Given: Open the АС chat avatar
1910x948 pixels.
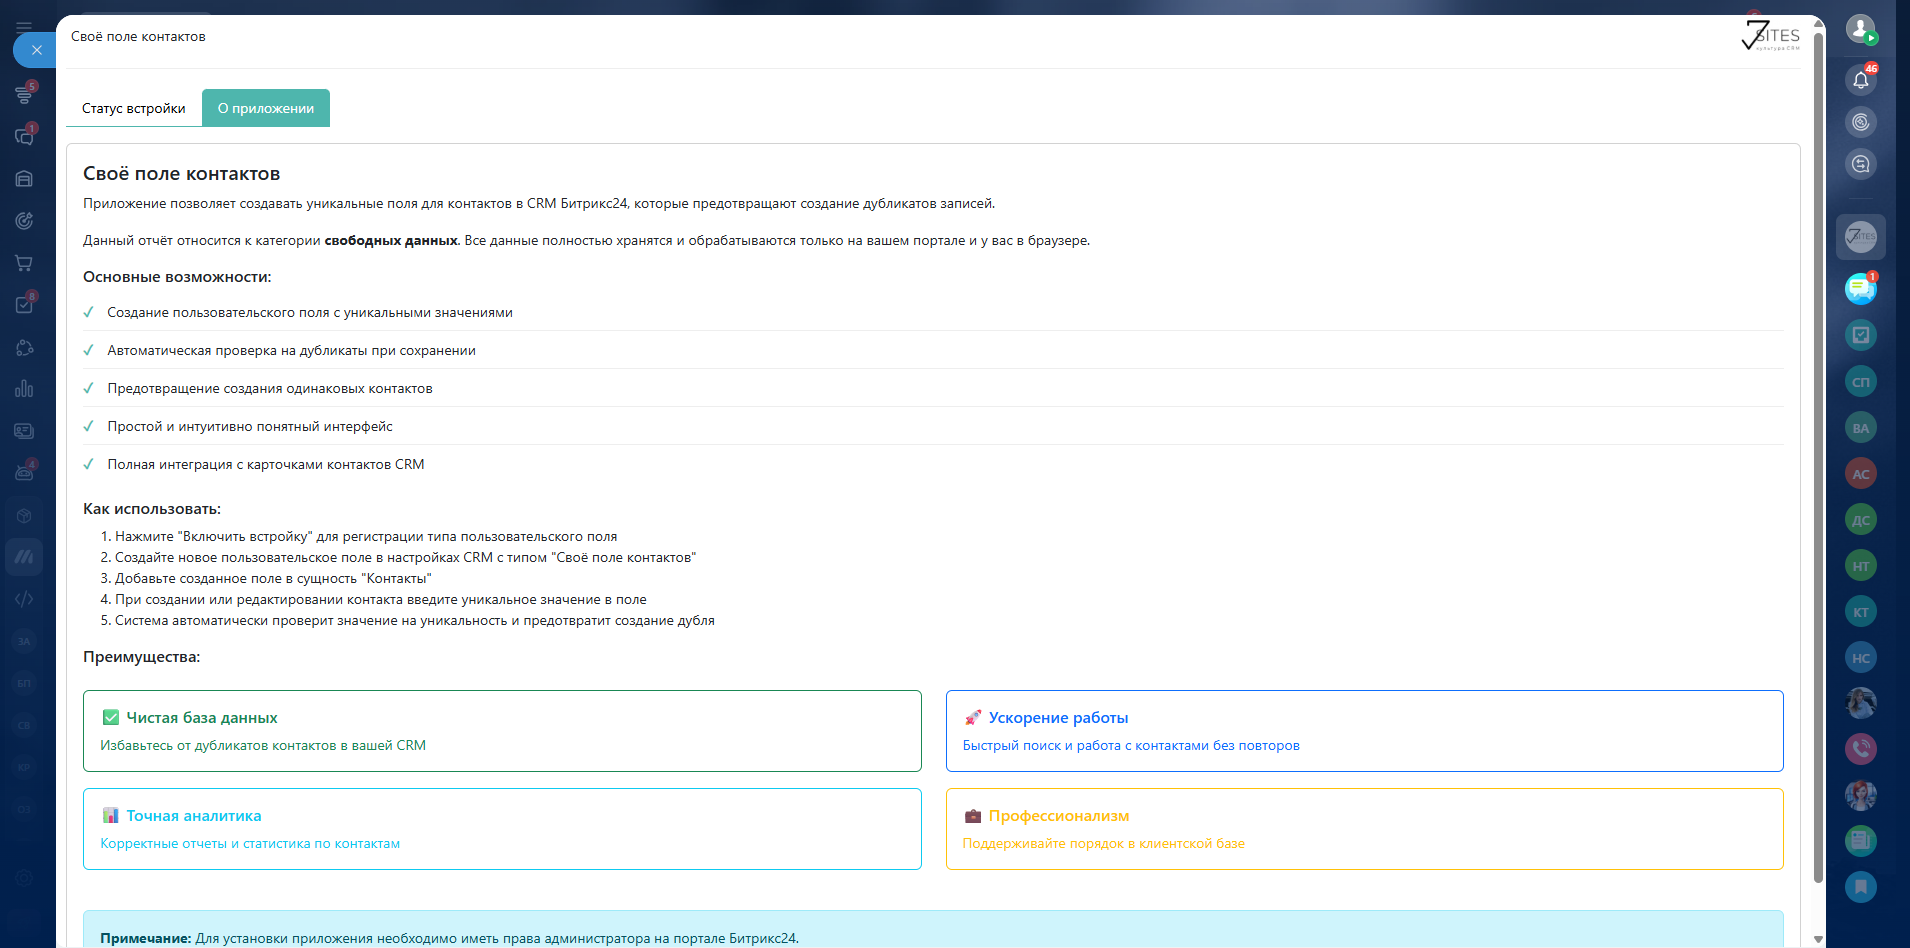Looking at the screenshot, I should pyautogui.click(x=1861, y=473).
